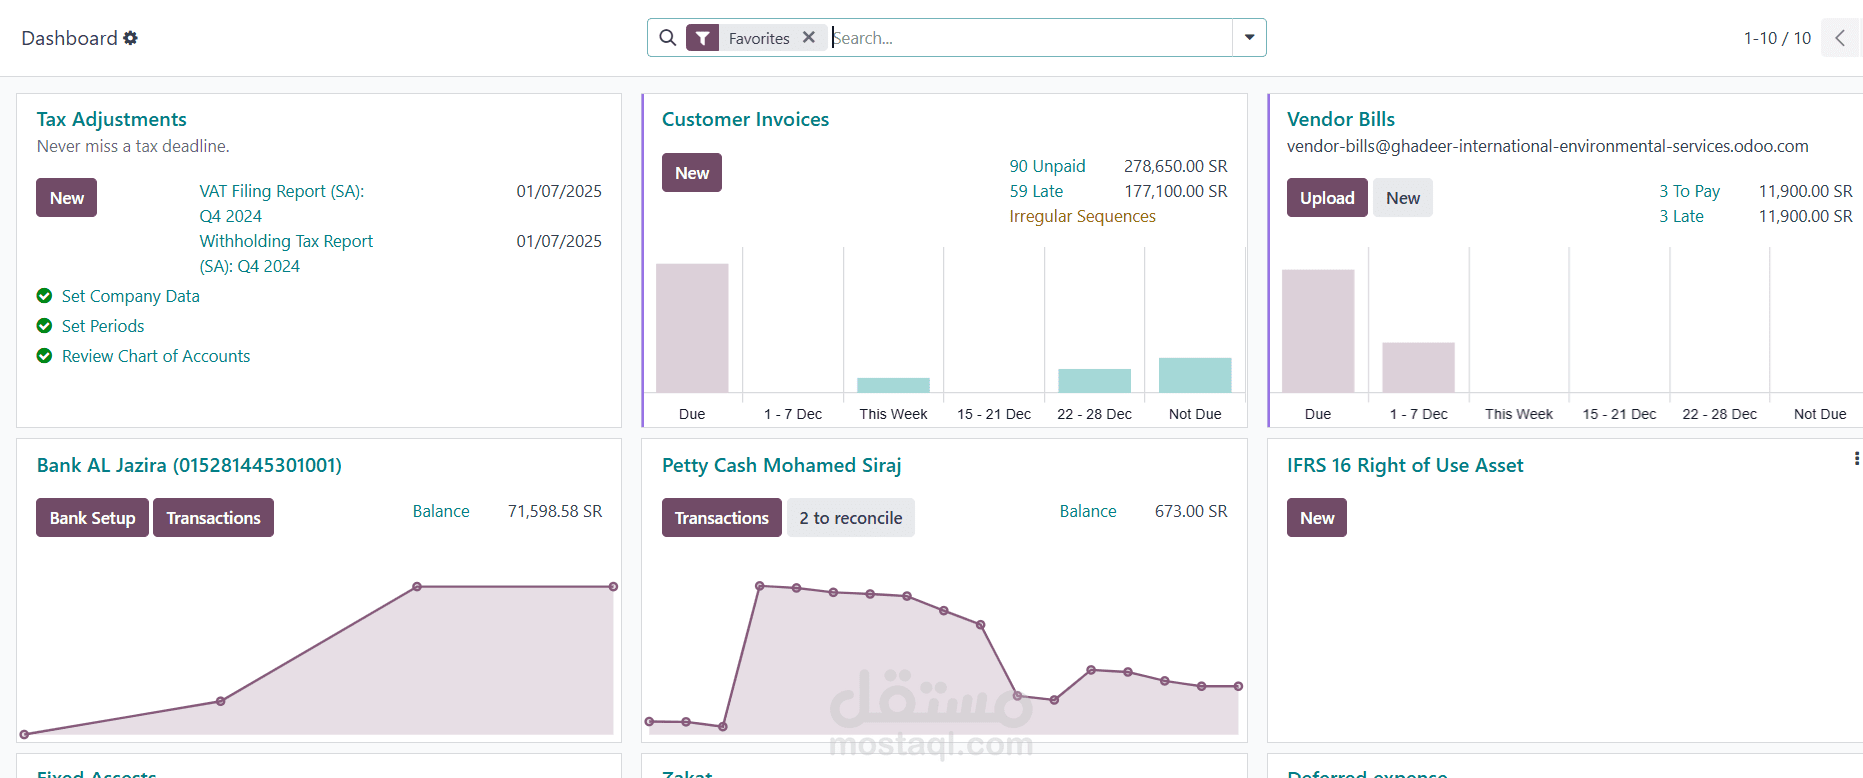Click Set Company Data green check
The width and height of the screenshot is (1863, 778).
[44, 295]
